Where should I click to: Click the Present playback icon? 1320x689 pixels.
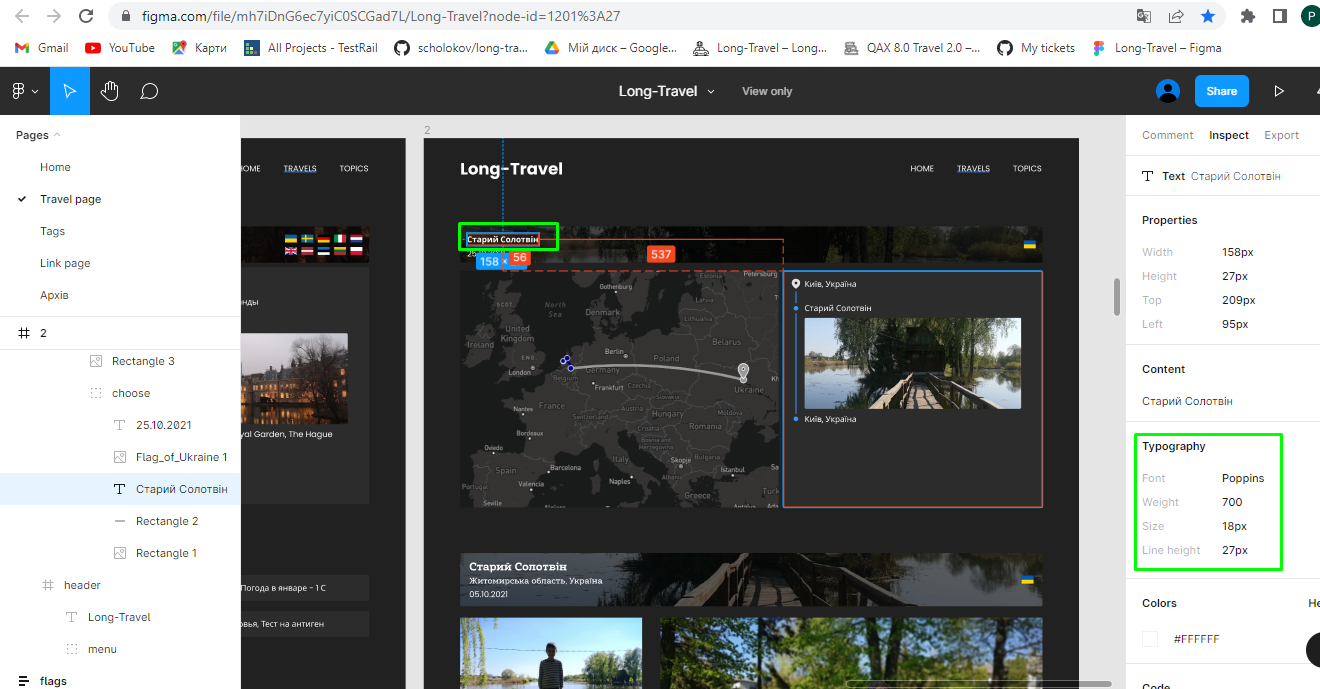1279,91
